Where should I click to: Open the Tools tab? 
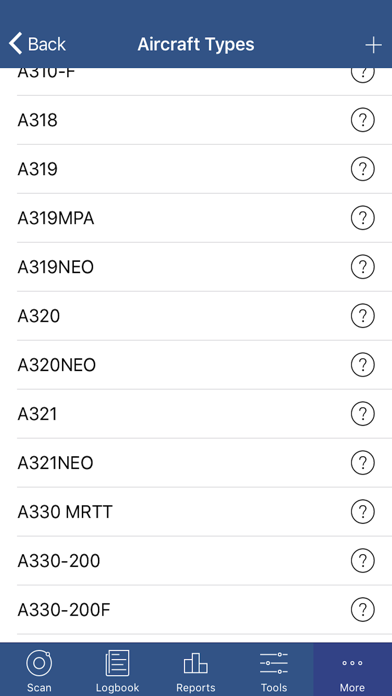point(274,670)
